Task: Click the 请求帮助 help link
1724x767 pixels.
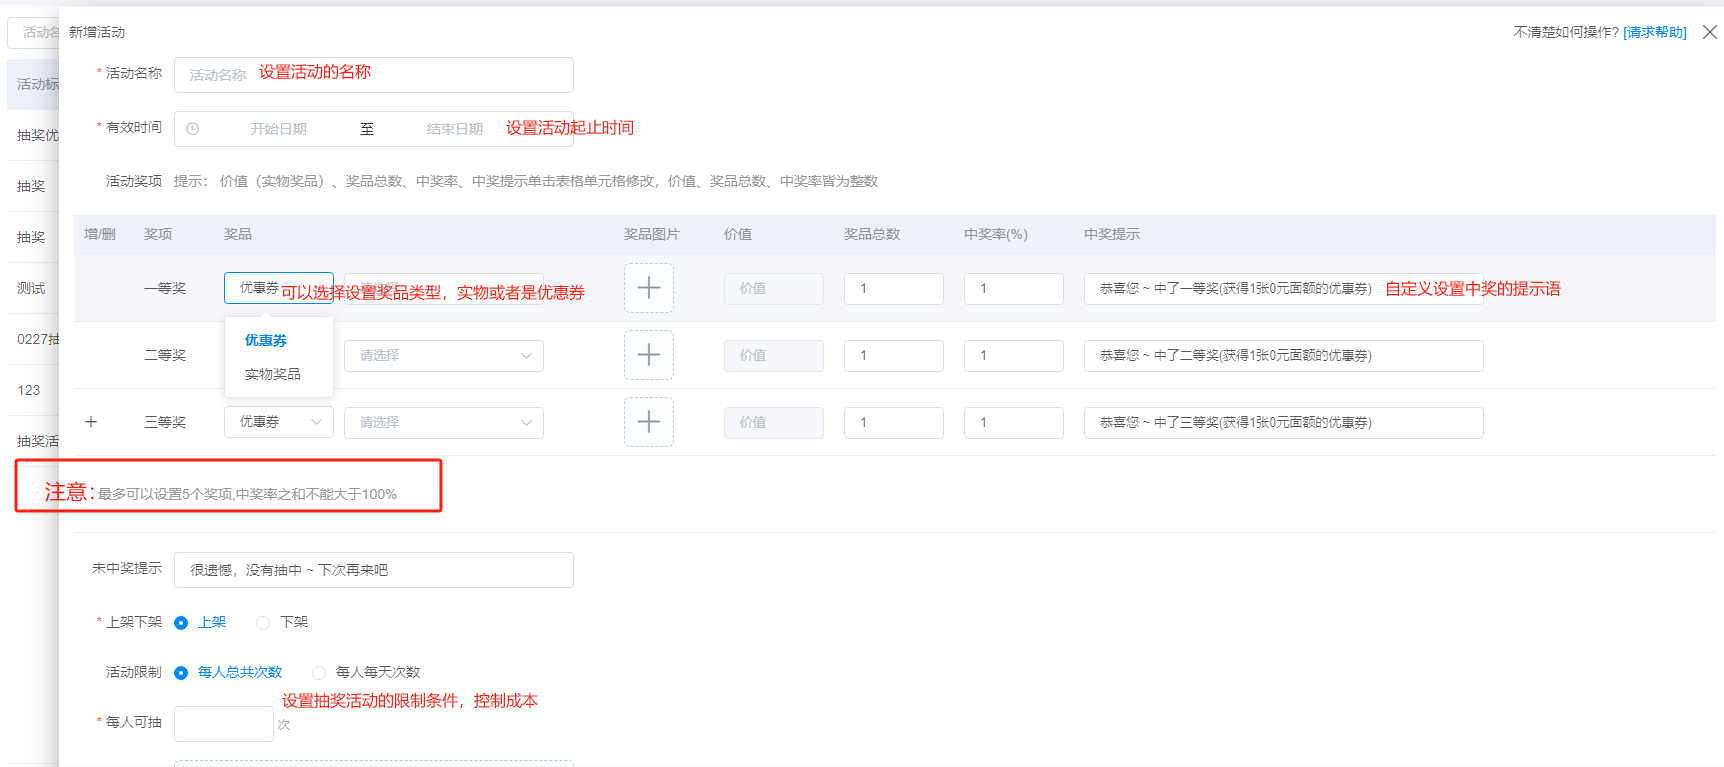Action: pyautogui.click(x=1654, y=32)
